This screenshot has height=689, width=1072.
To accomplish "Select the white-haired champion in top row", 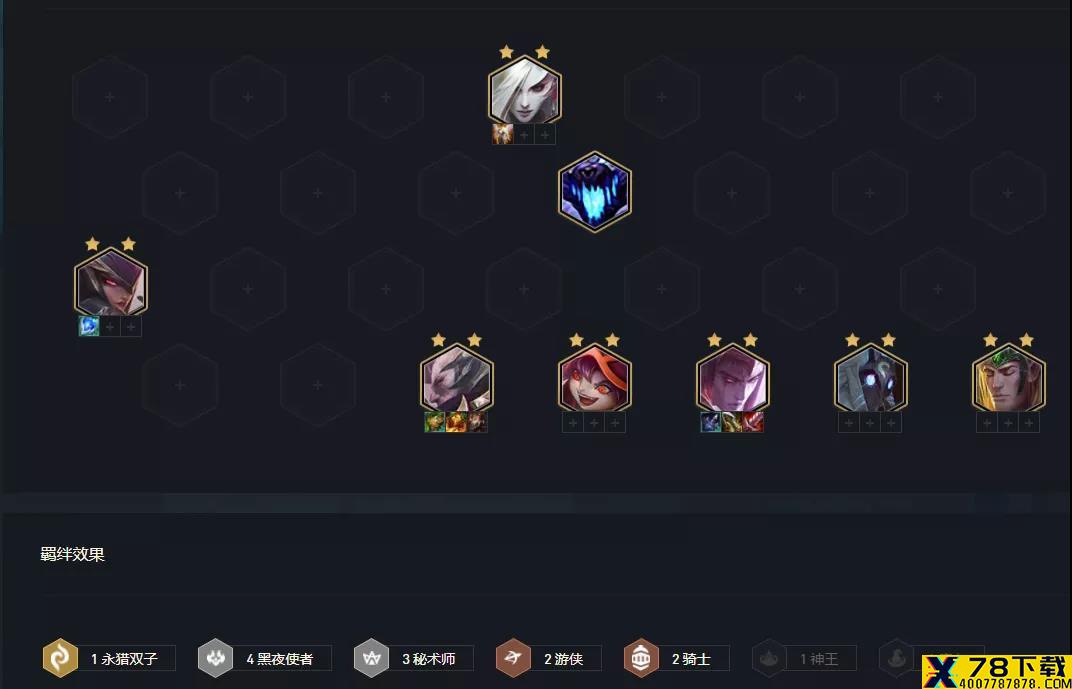I will coord(524,92).
